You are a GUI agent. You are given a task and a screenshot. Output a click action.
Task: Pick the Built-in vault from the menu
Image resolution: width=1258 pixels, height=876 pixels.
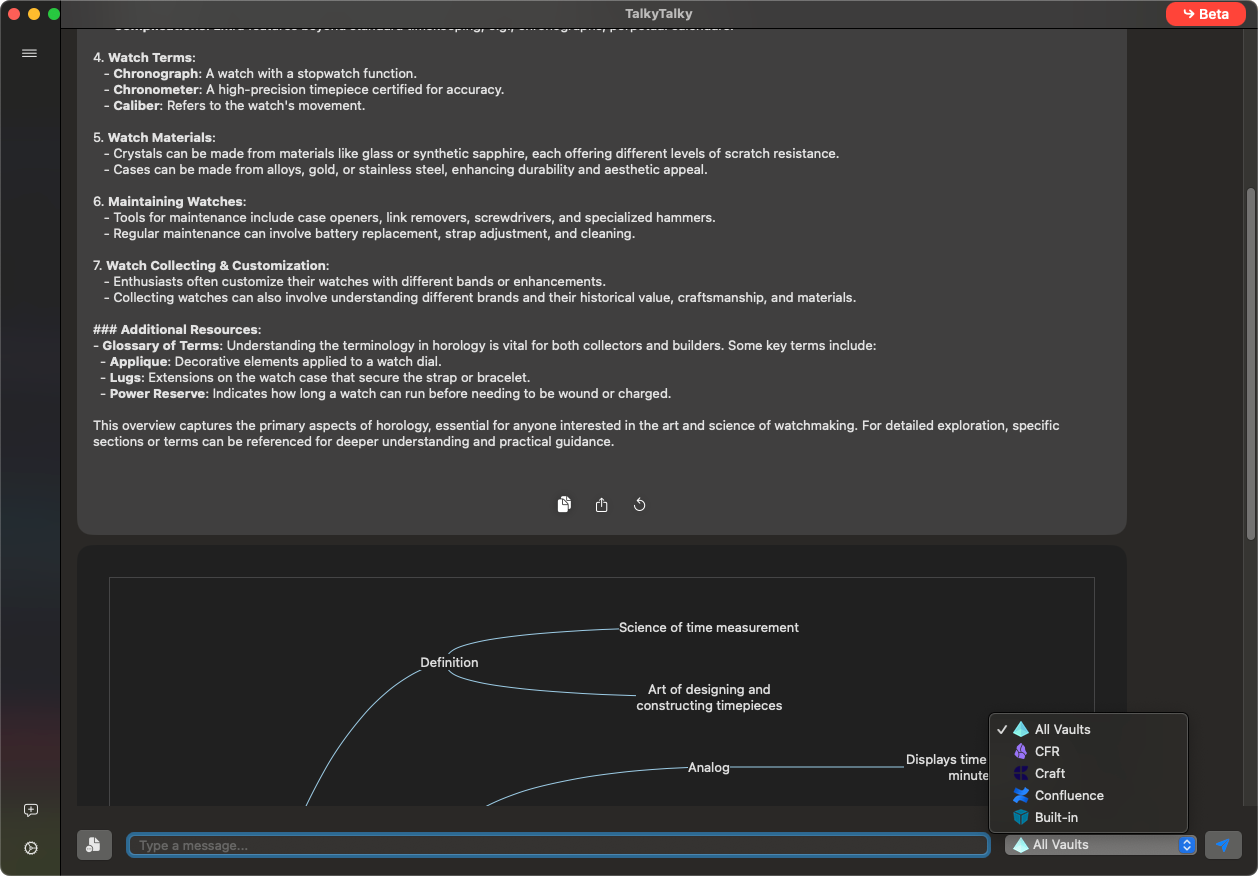tap(1055, 817)
